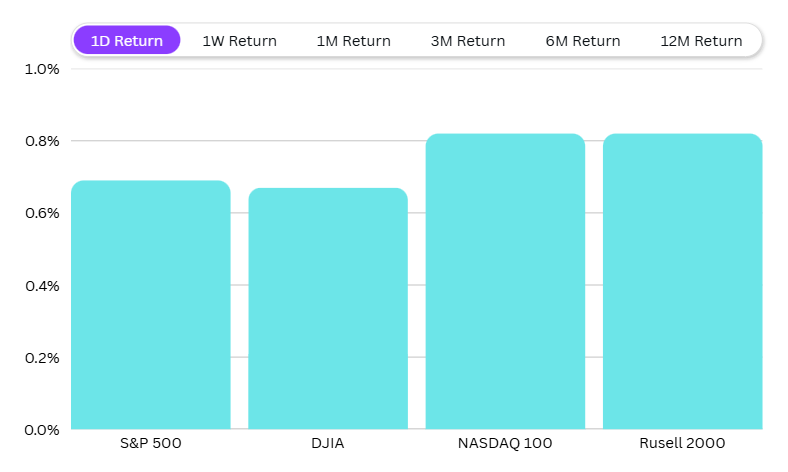Click the Rusell 2000 bar
Screen dimensions: 788x472
point(682,281)
